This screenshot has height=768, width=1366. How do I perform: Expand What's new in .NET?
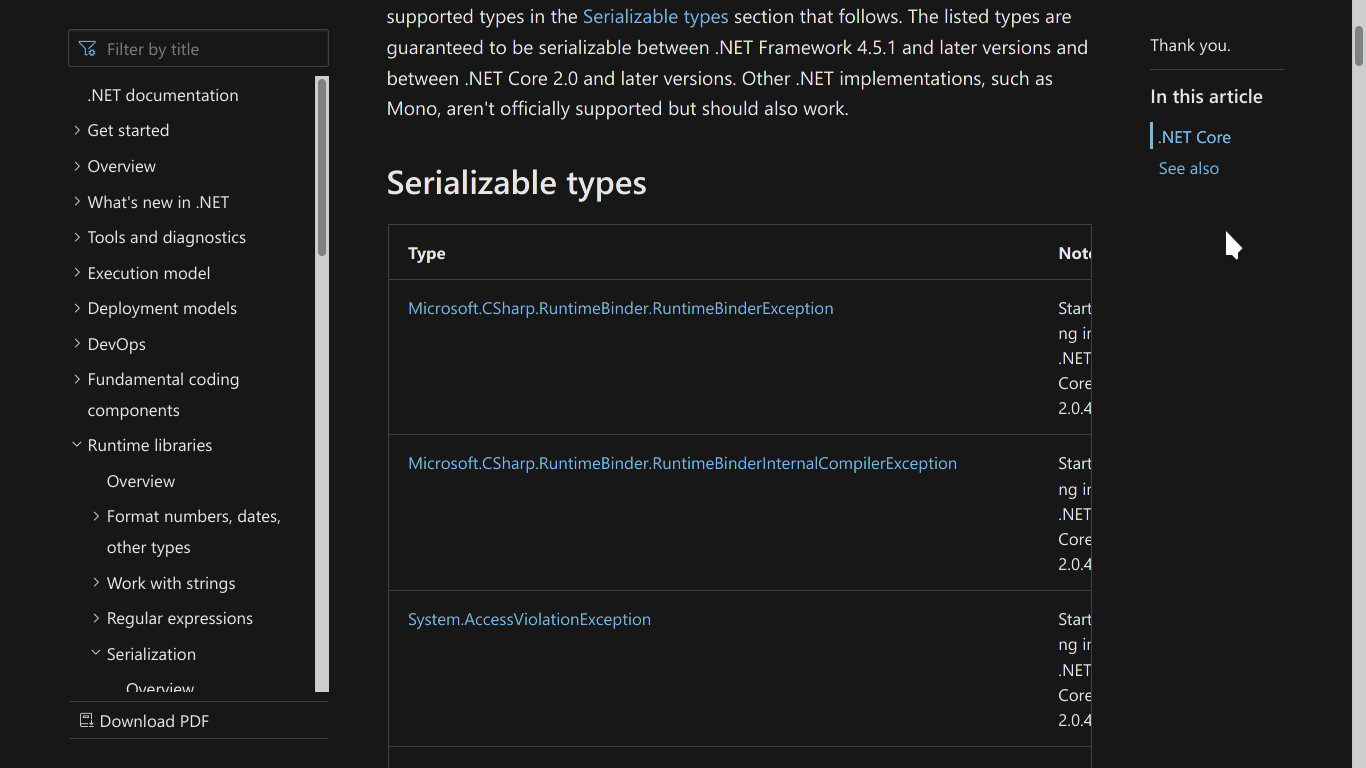point(77,201)
